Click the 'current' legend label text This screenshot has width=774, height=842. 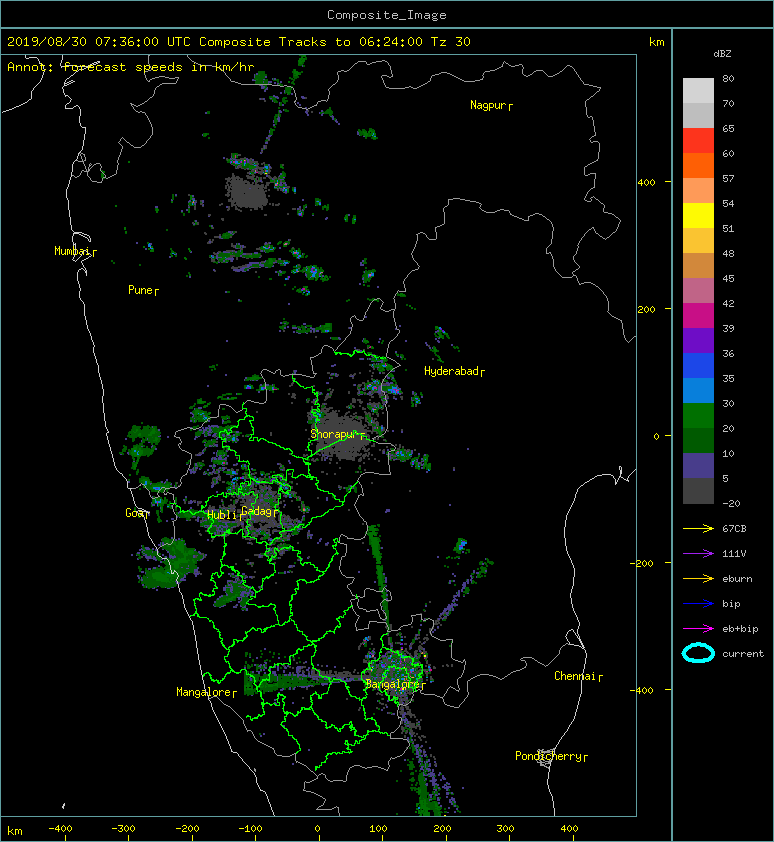click(743, 654)
